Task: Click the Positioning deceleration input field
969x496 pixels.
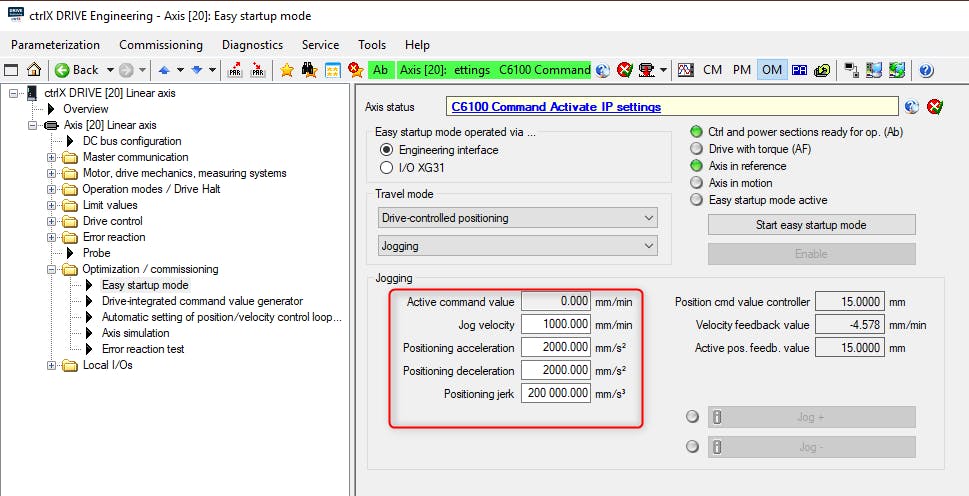Action: click(556, 370)
